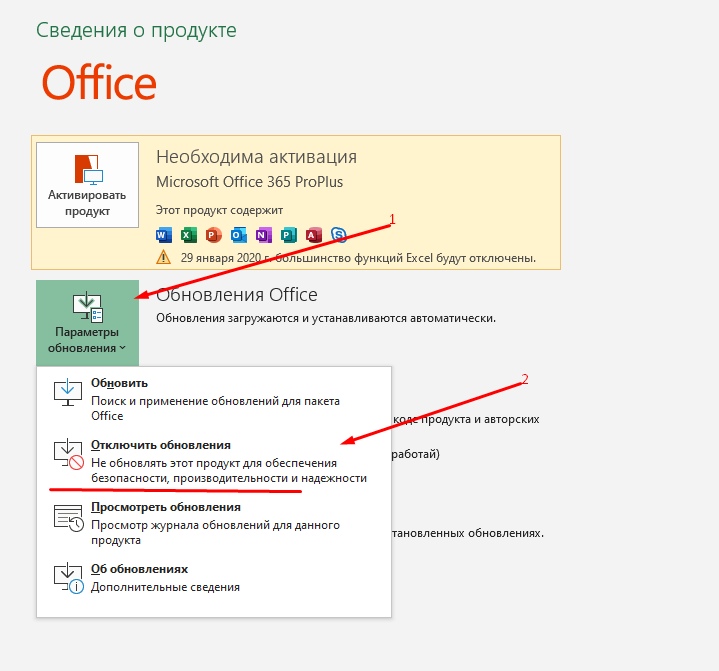The image size is (719, 671).
Task: Click the Необходима активация heading
Action: 256,157
